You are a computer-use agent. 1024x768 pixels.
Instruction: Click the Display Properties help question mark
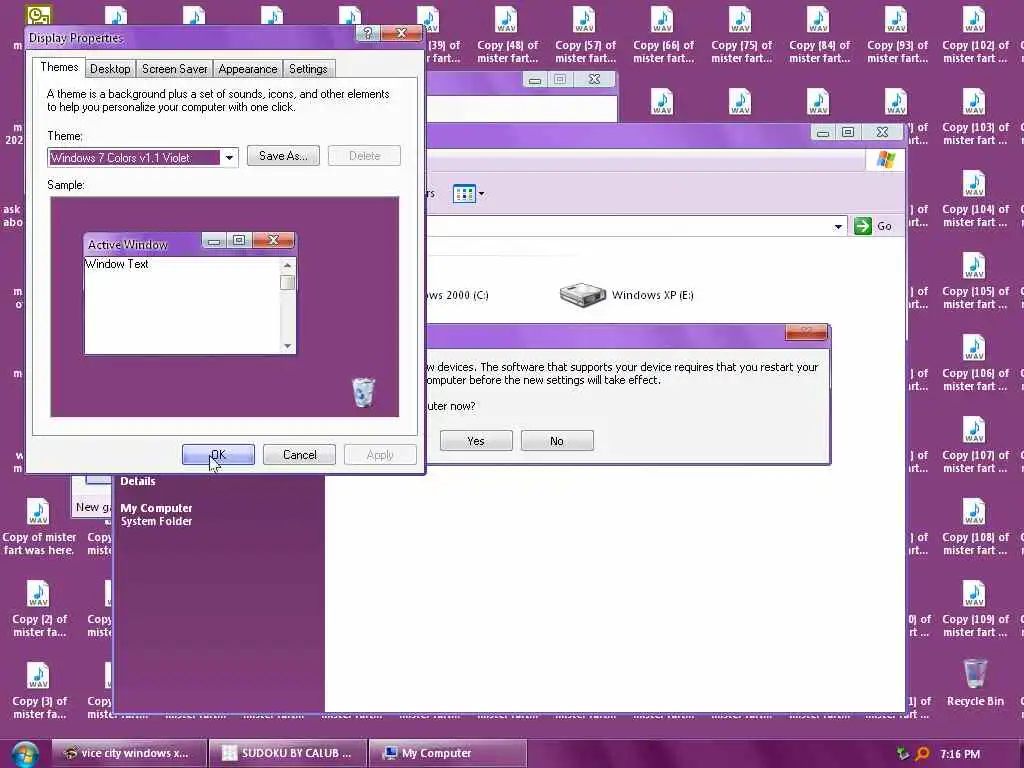click(368, 33)
